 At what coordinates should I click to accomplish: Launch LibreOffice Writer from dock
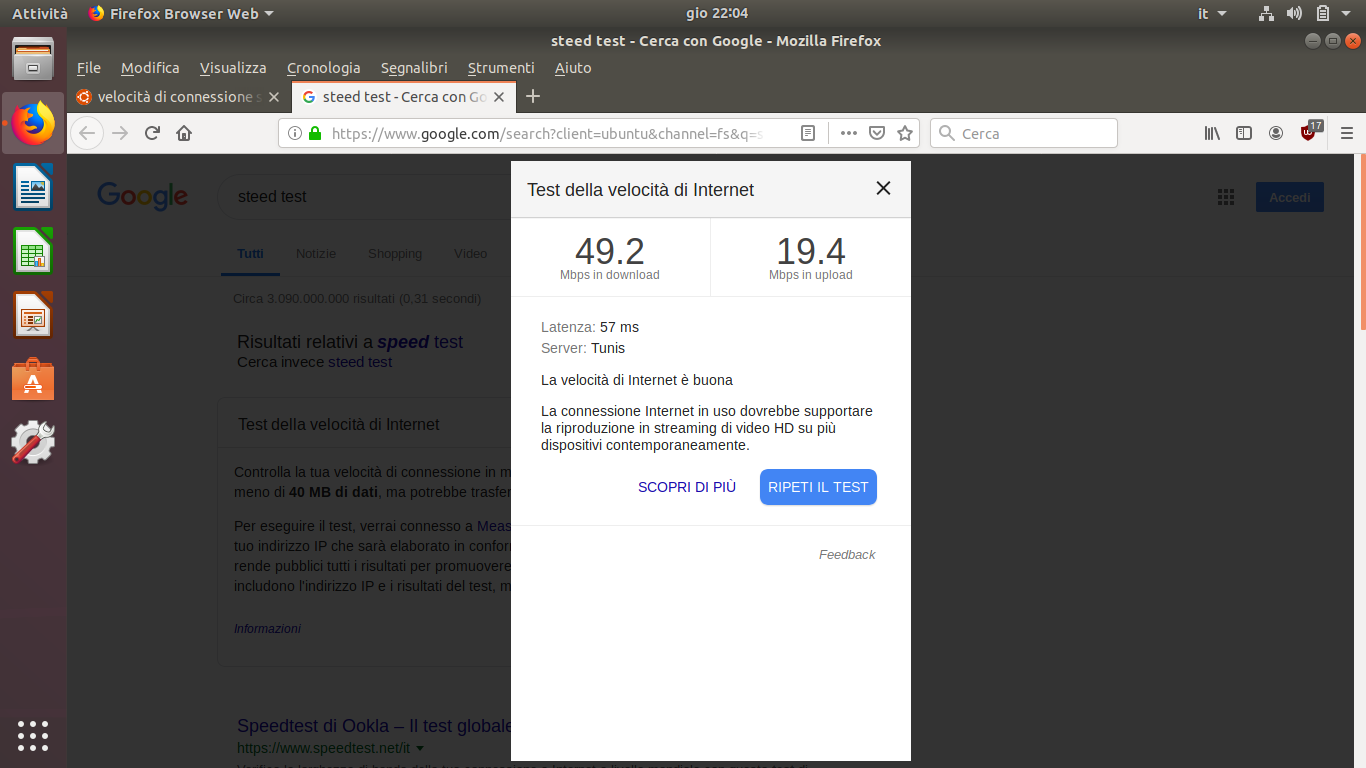click(x=33, y=187)
